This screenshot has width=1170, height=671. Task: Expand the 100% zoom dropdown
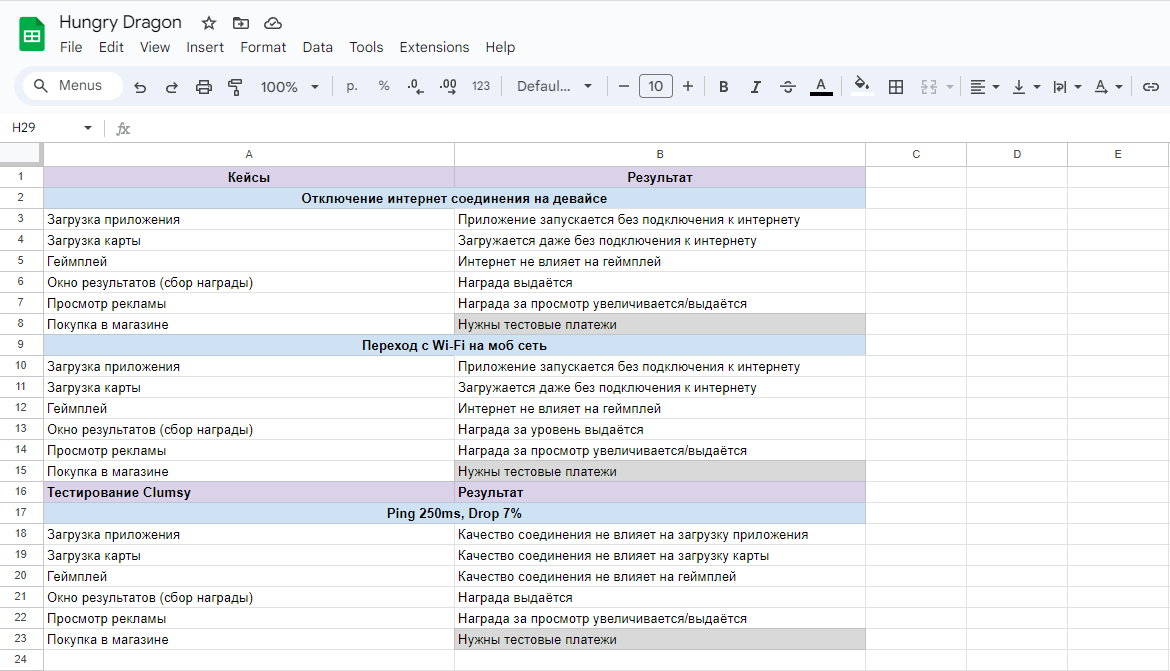pos(289,87)
